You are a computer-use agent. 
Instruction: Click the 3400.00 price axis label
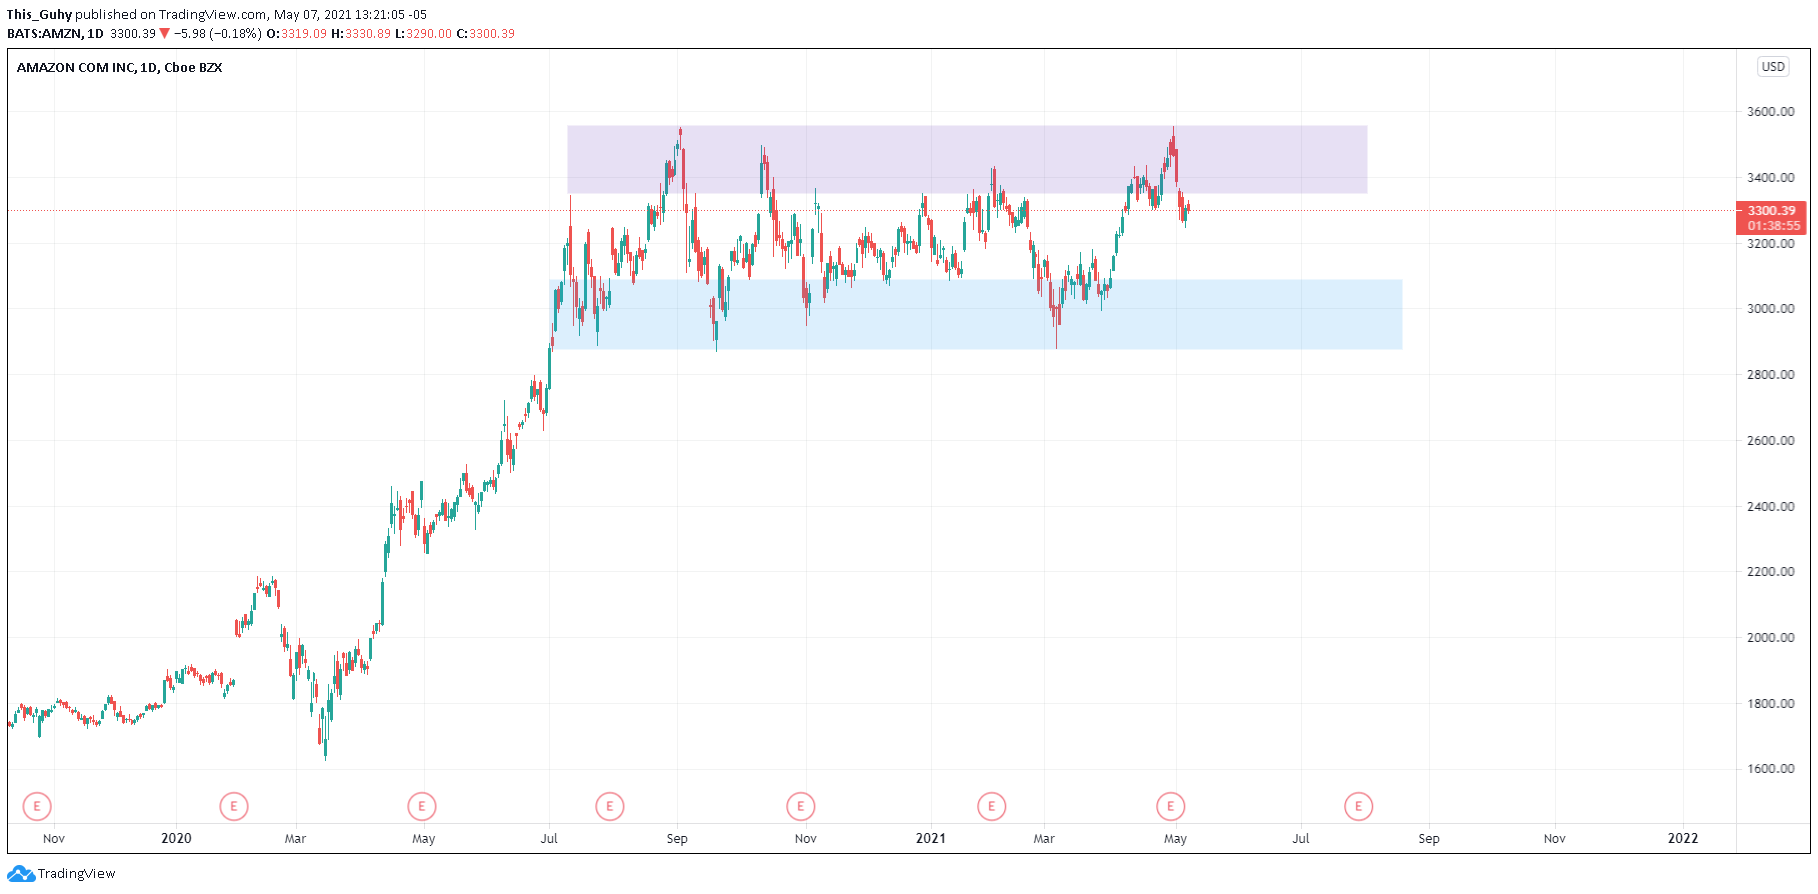click(1771, 178)
